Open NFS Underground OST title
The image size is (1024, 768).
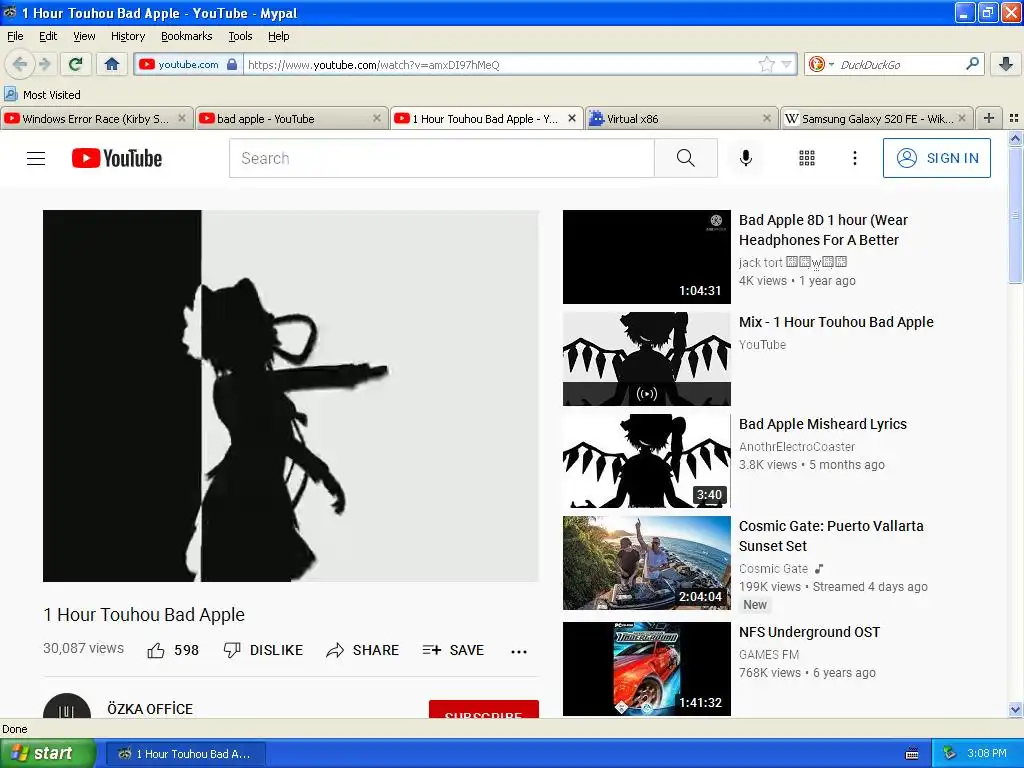[x=809, y=632]
